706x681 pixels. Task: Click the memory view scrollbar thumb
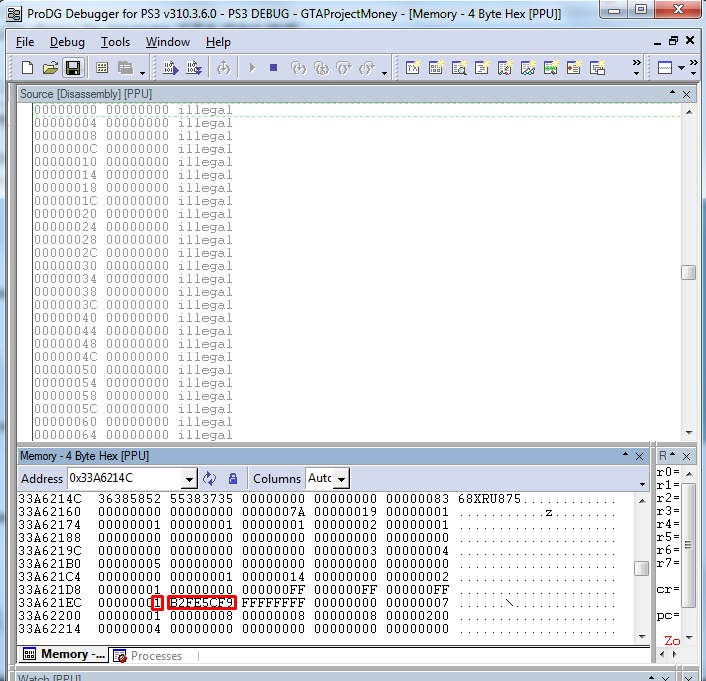click(x=641, y=568)
